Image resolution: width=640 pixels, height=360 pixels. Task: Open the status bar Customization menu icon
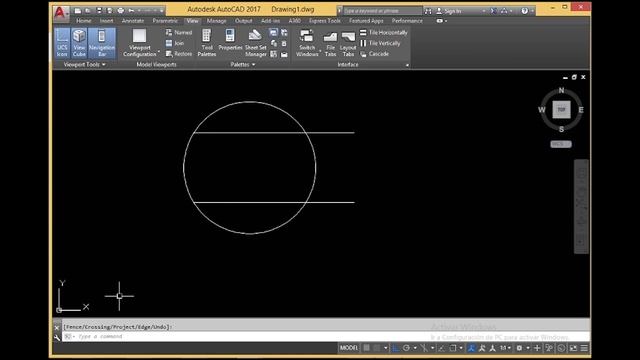(584, 348)
